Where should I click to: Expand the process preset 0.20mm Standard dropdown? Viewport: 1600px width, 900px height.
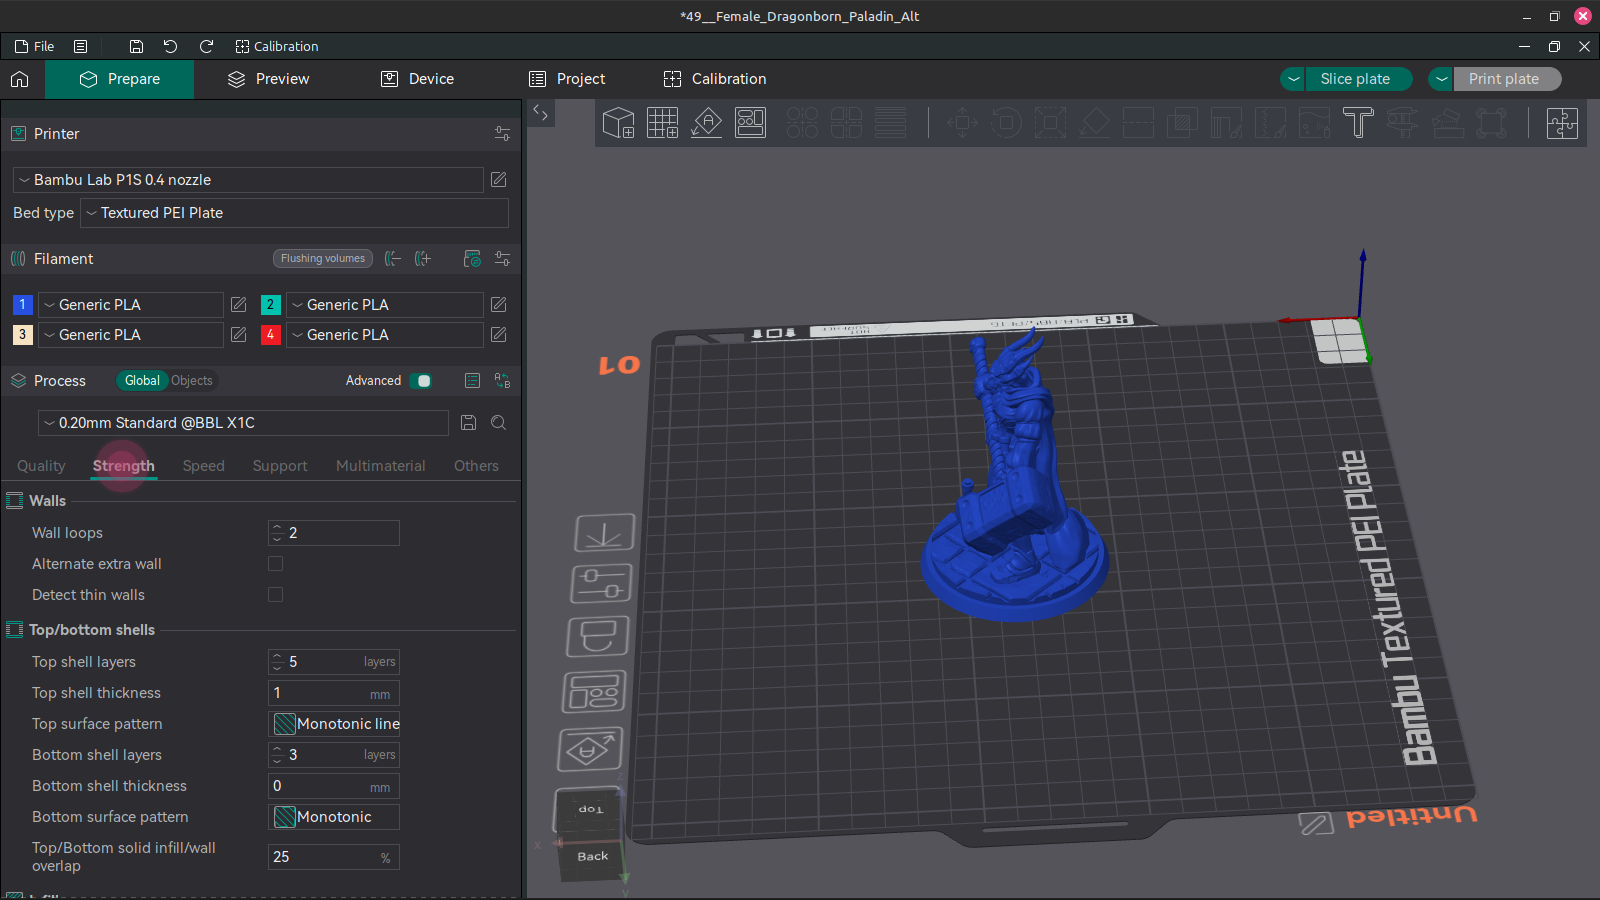243,423
